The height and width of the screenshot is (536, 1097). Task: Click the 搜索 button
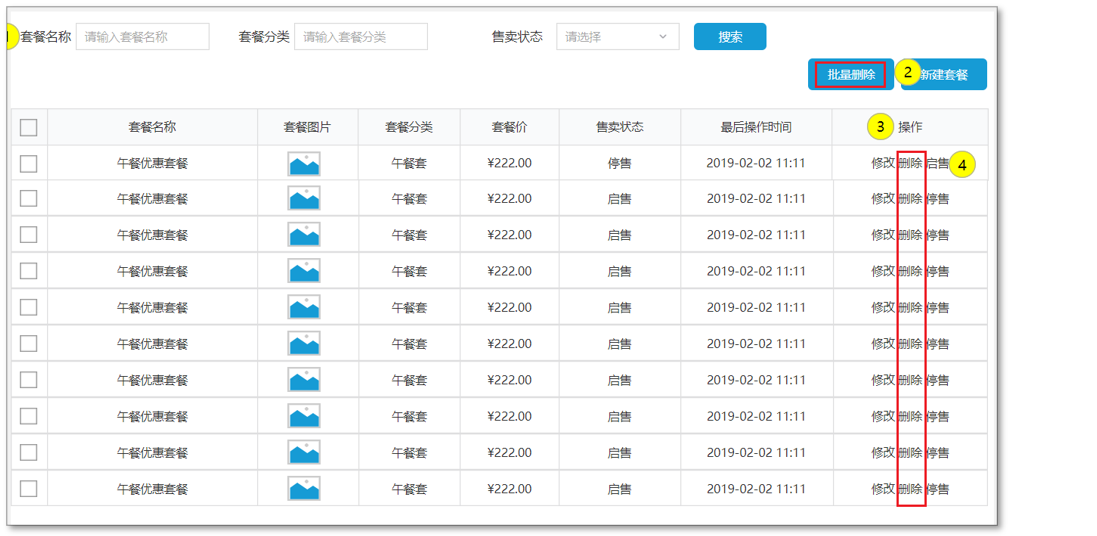[x=730, y=37]
